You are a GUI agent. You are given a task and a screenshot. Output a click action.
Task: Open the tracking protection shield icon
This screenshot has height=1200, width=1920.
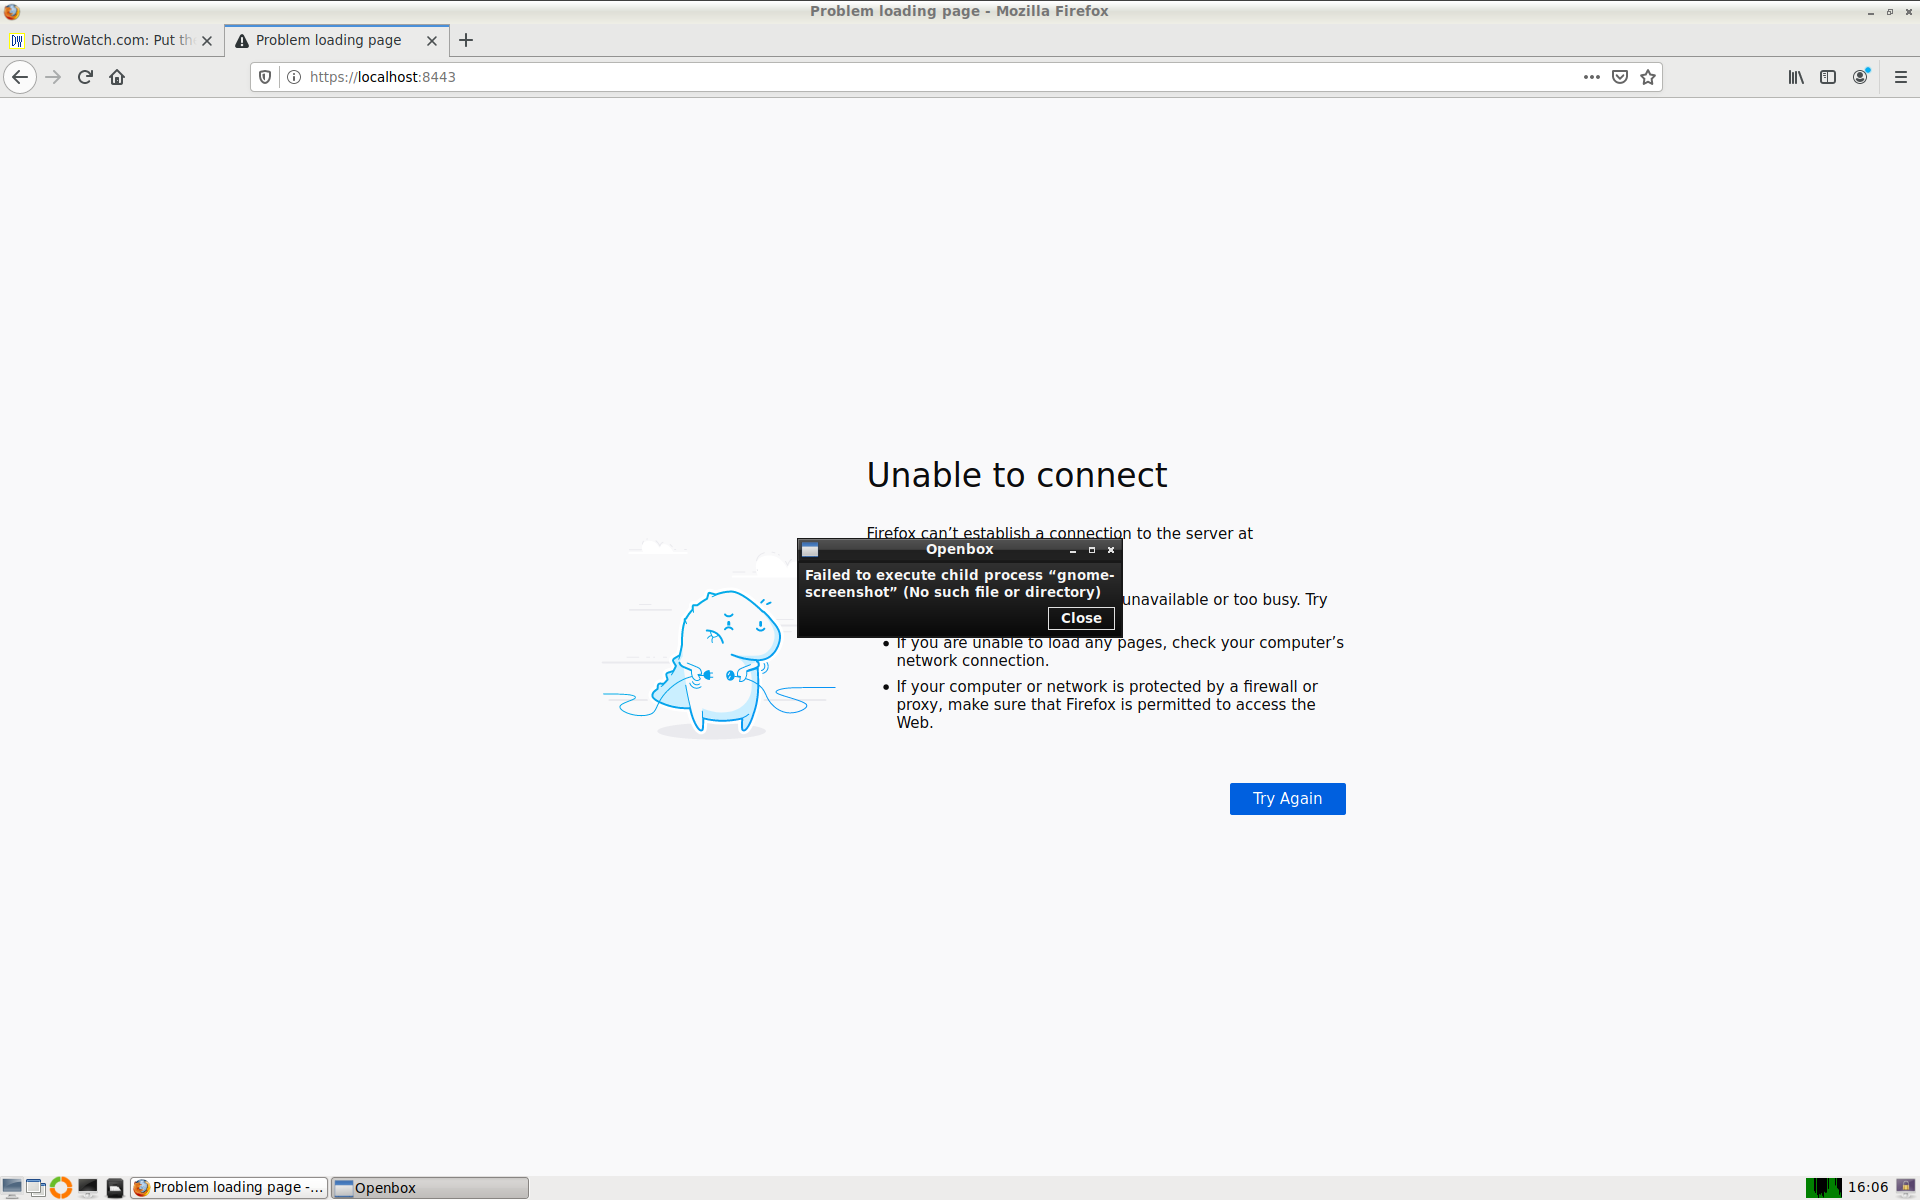pyautogui.click(x=265, y=77)
